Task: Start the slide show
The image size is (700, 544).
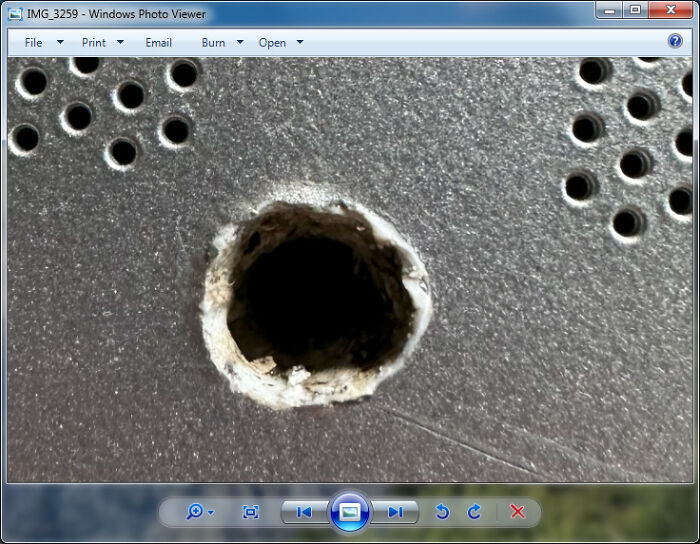Action: tap(350, 512)
